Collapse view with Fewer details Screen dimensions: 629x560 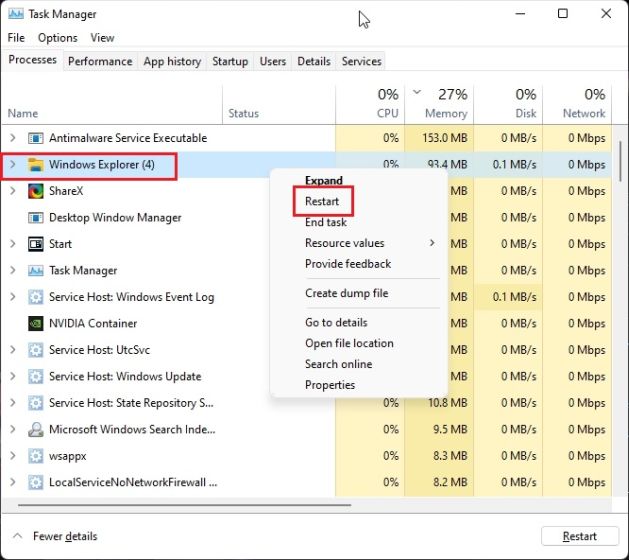point(56,536)
